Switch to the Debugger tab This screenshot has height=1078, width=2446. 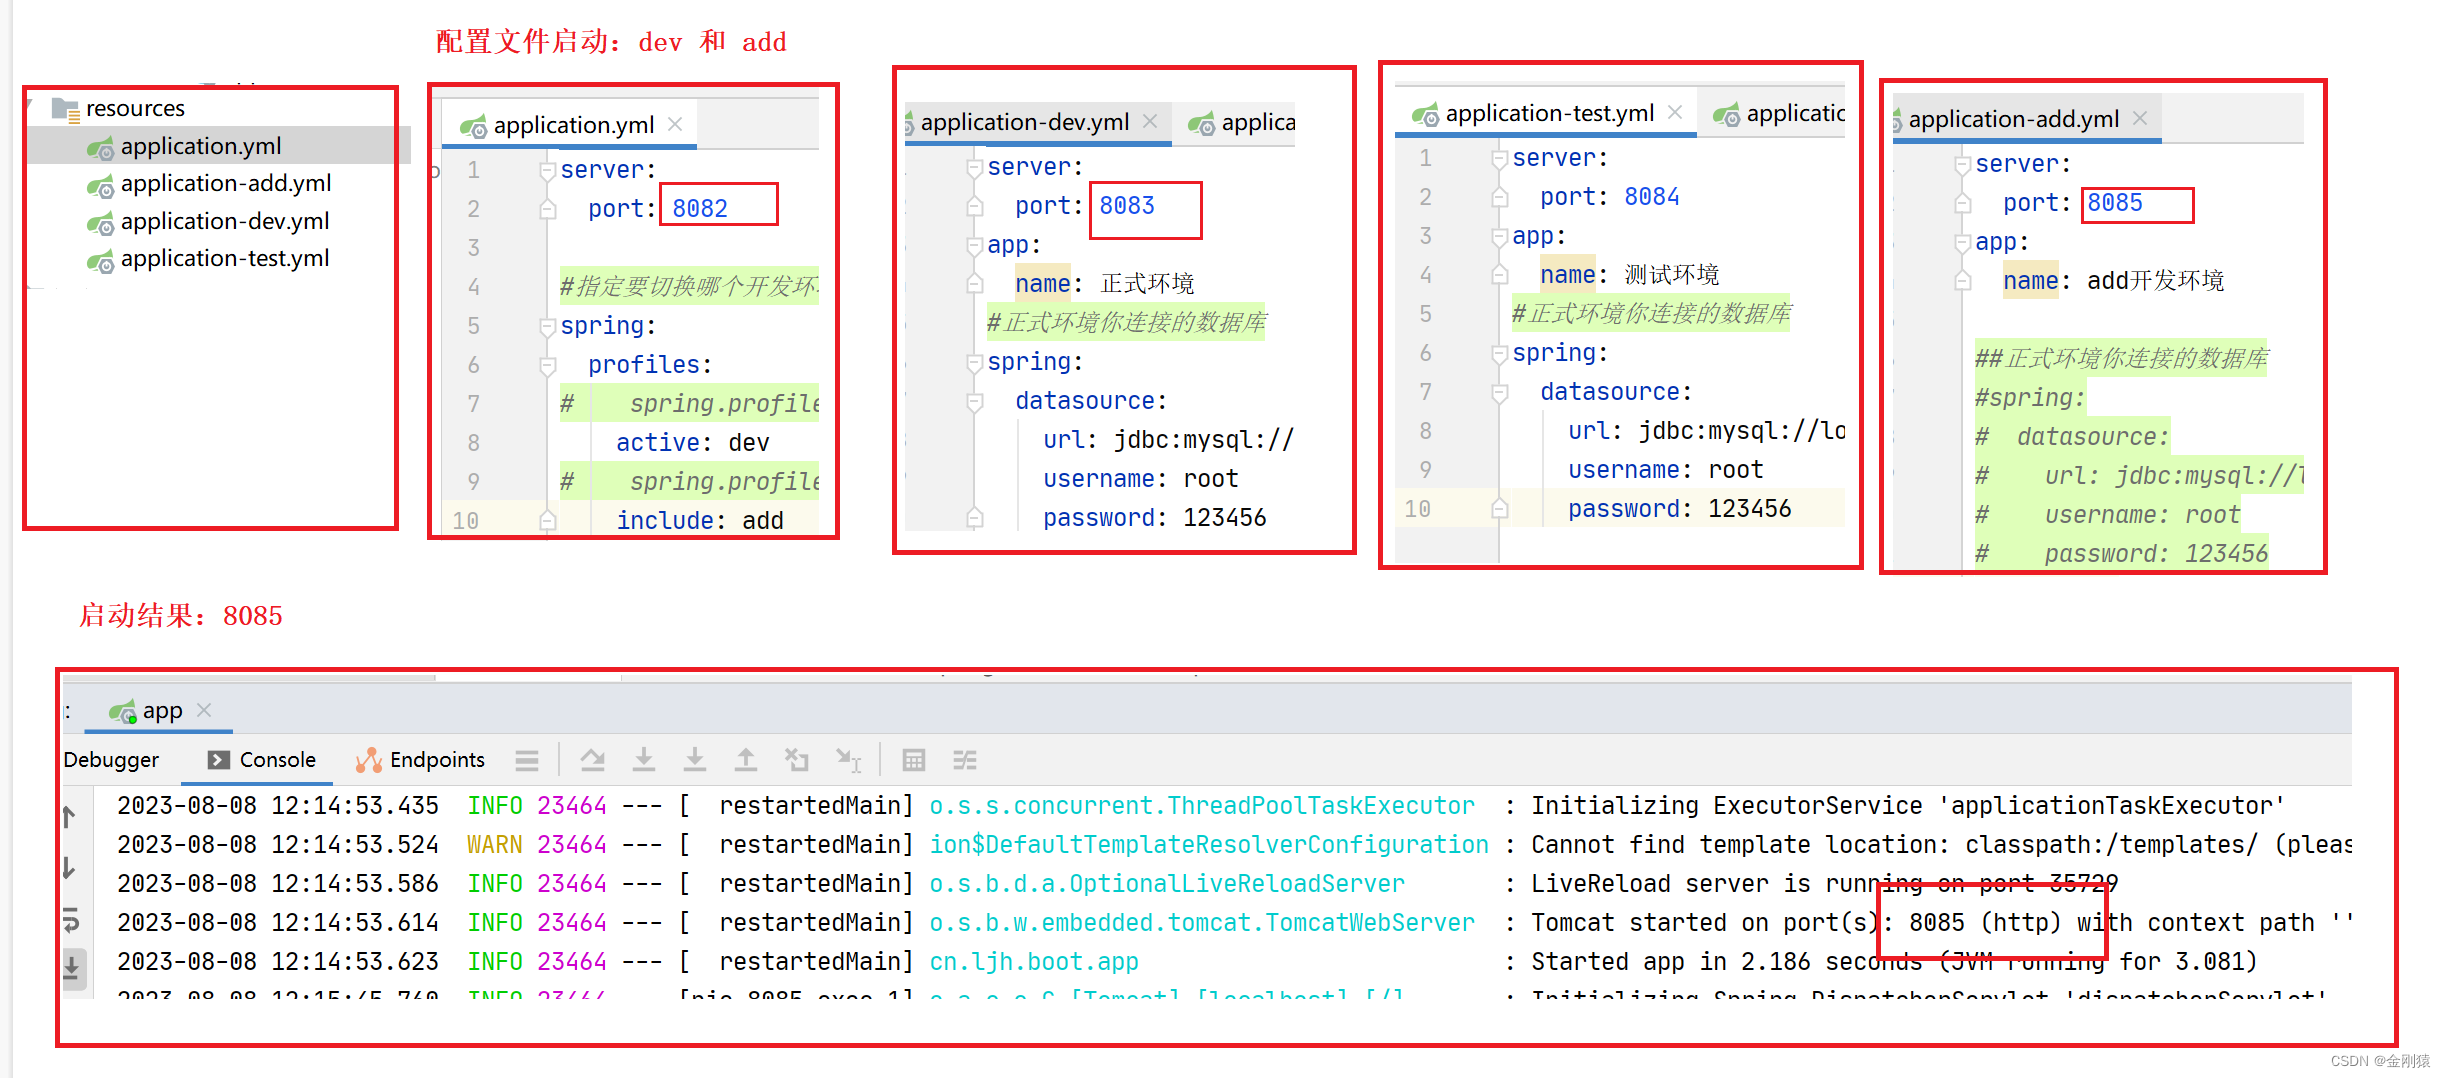(111, 760)
